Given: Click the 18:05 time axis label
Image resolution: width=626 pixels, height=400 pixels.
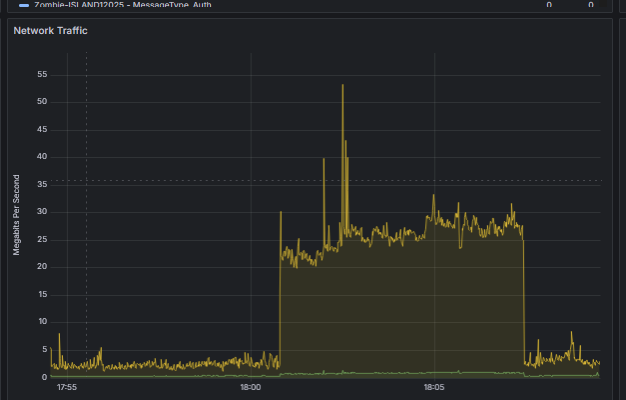Looking at the screenshot, I should (x=434, y=387).
